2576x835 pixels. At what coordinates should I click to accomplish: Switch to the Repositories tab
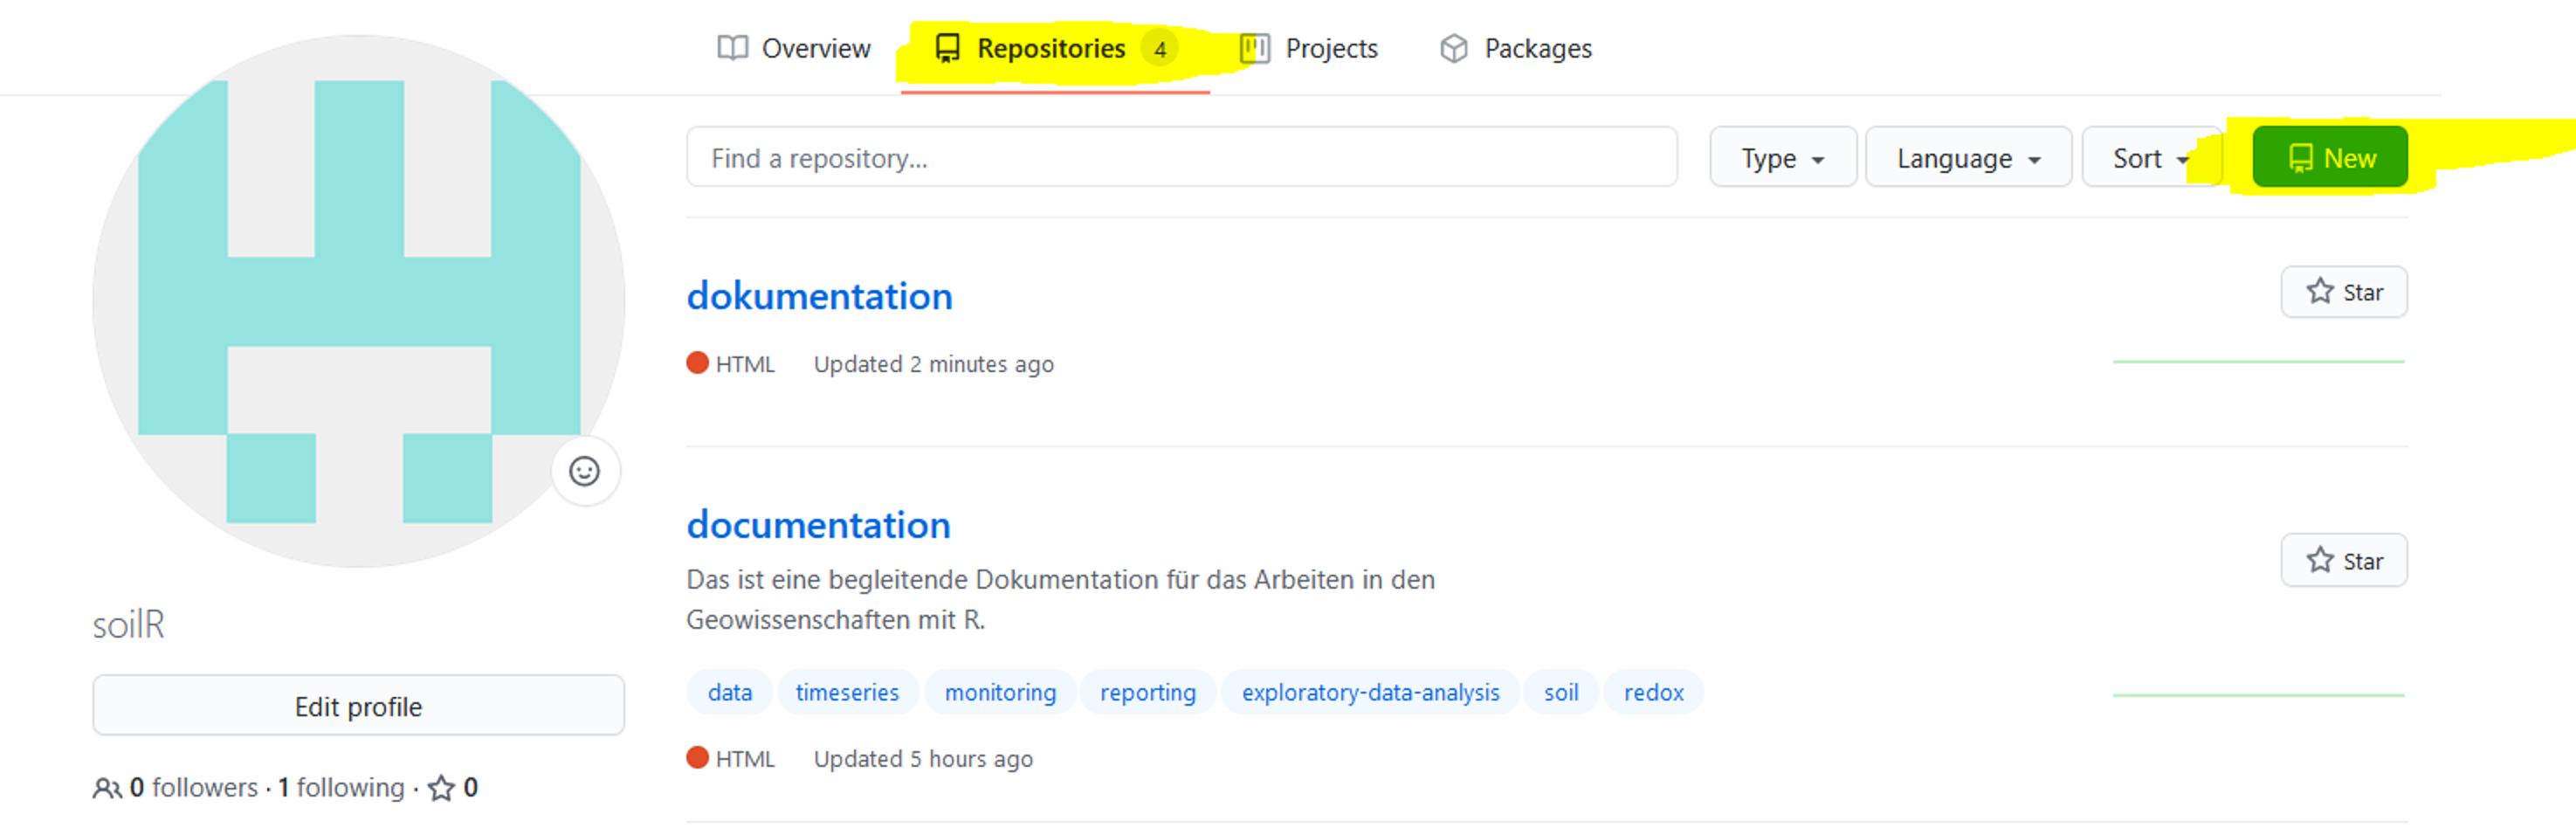(x=1055, y=48)
